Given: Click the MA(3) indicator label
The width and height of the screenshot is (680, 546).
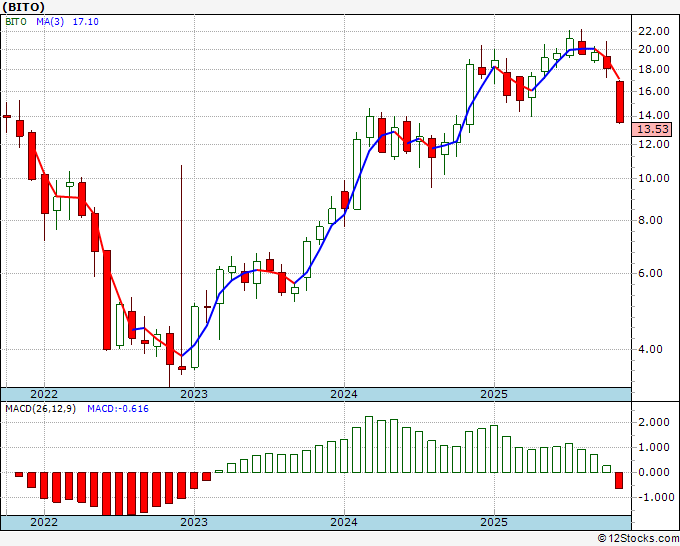Looking at the screenshot, I should click(50, 22).
